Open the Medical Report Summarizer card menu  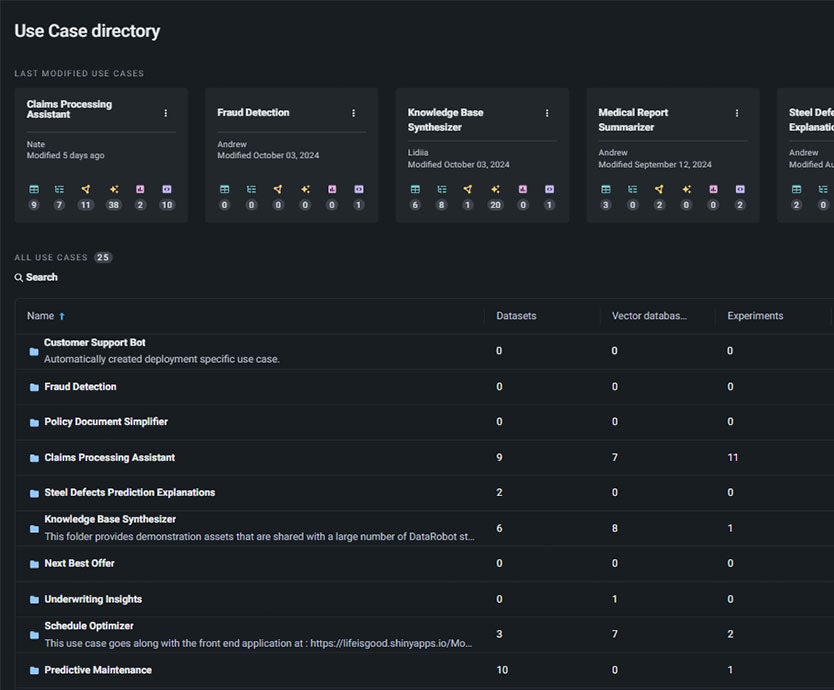(737, 113)
